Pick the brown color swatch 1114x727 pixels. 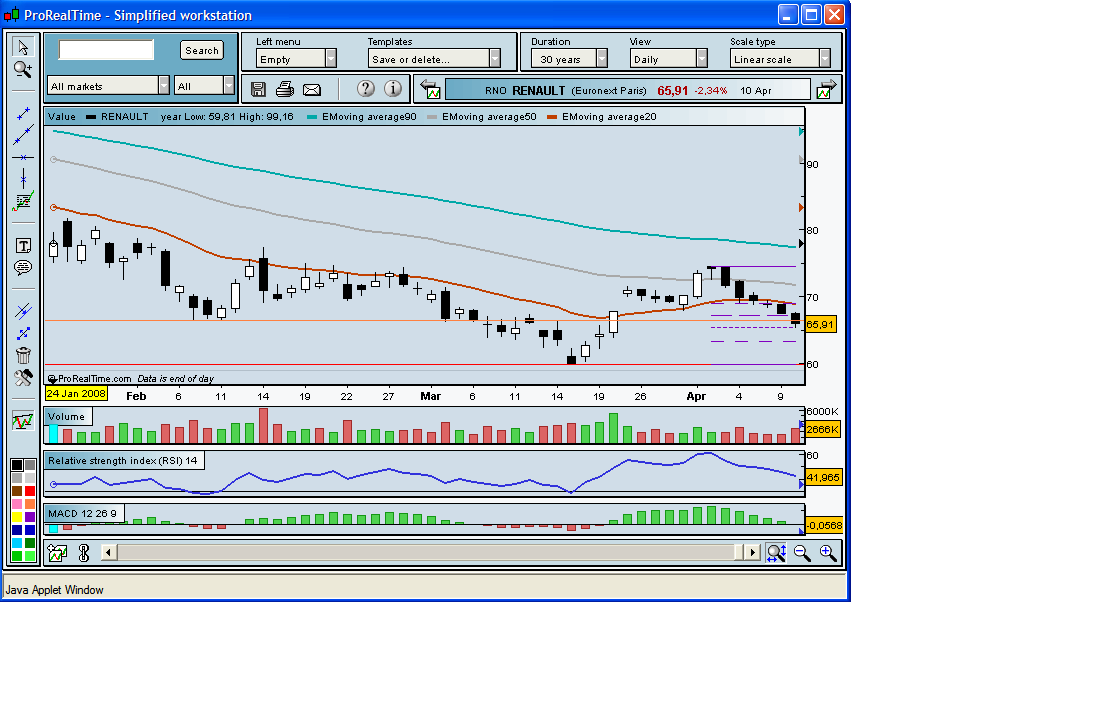17,491
